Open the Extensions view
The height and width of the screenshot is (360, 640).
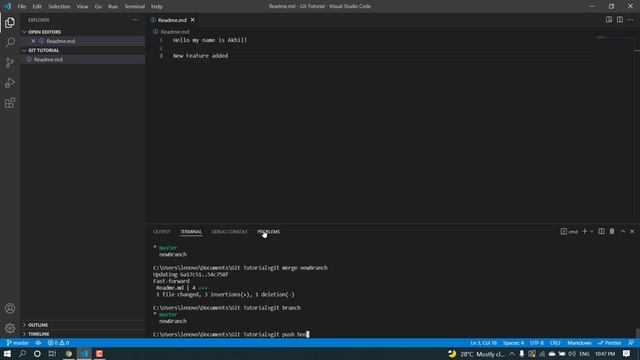[10, 103]
